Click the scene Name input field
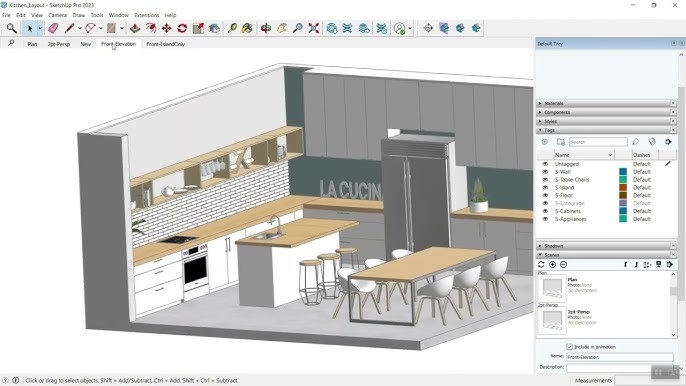The height and width of the screenshot is (386, 686). point(620,357)
